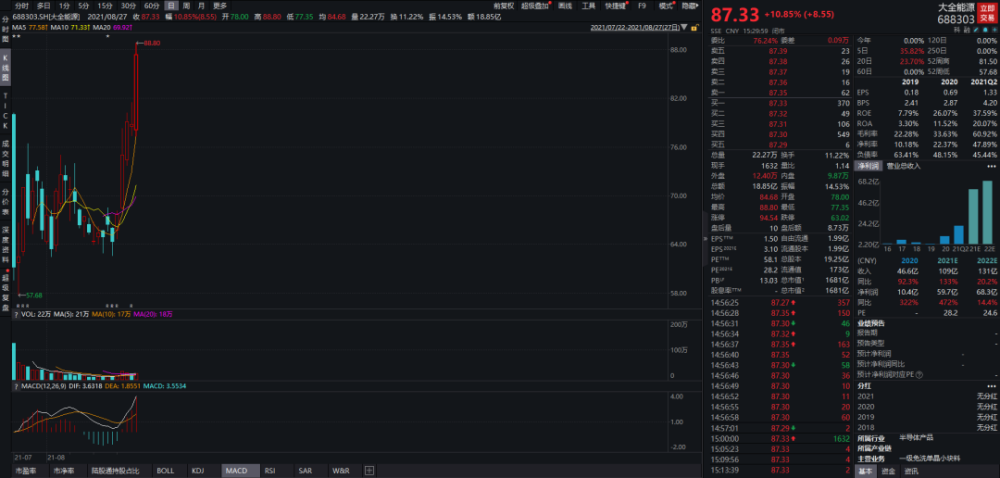1000x478 pixels.
Task: Open the K线图 sidebar view
Action: (5, 69)
